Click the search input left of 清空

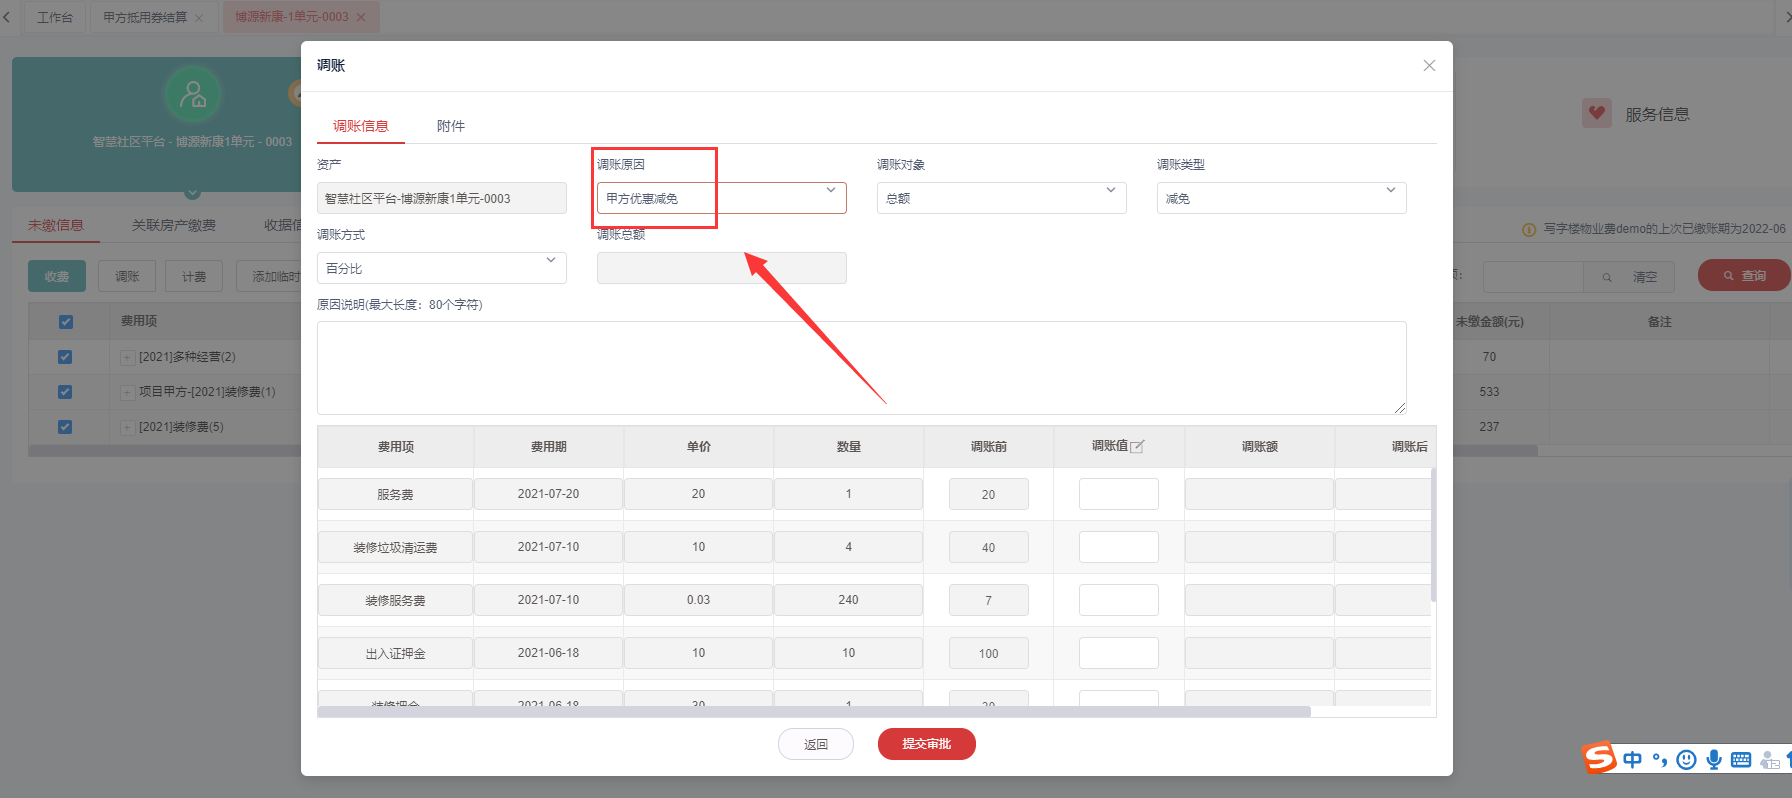pos(1533,277)
